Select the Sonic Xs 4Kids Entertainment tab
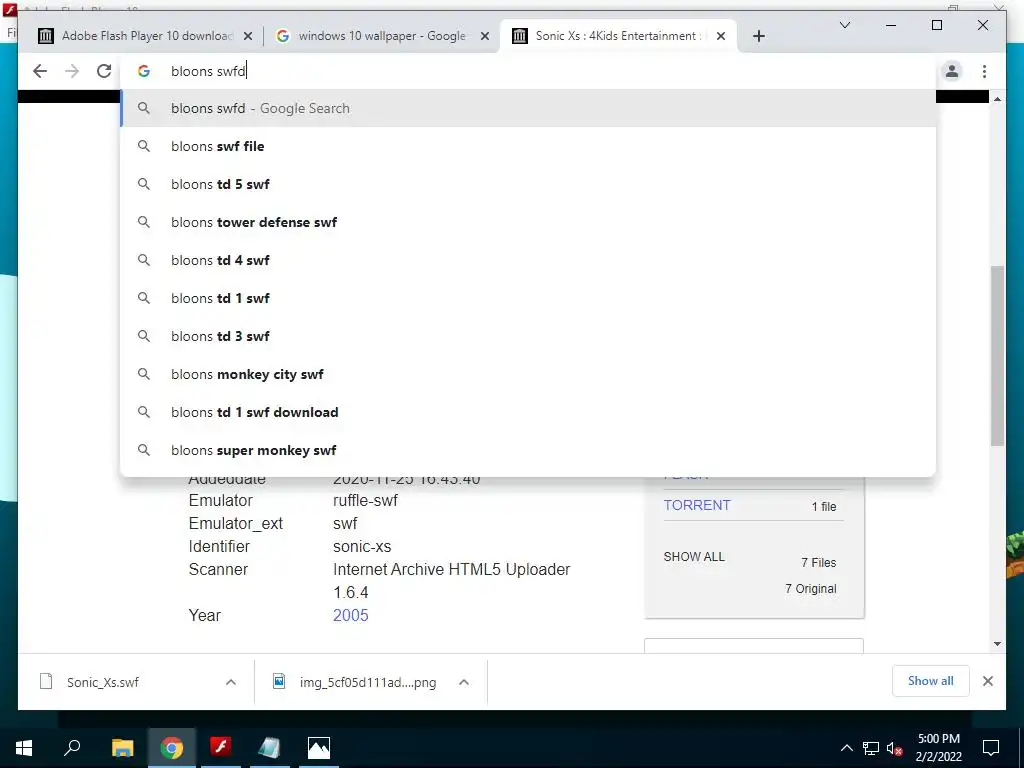Viewport: 1024px width, 768px height. [618, 36]
